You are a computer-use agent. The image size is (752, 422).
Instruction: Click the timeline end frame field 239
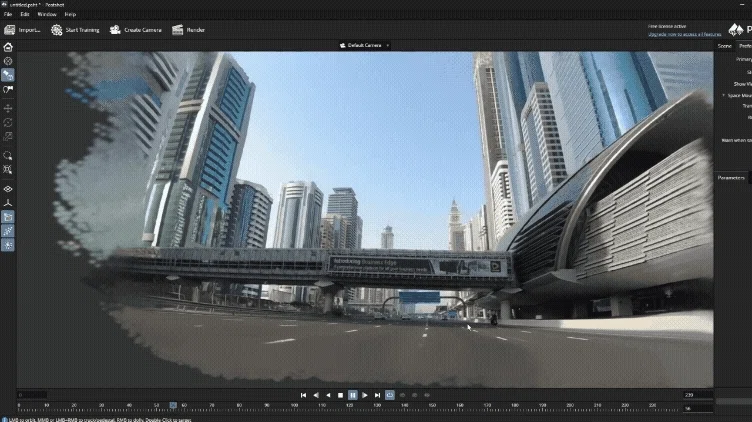(698, 395)
